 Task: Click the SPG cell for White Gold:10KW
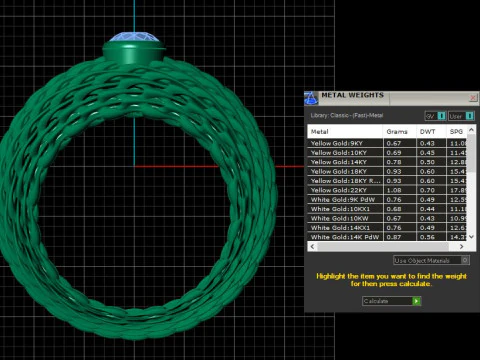point(457,218)
